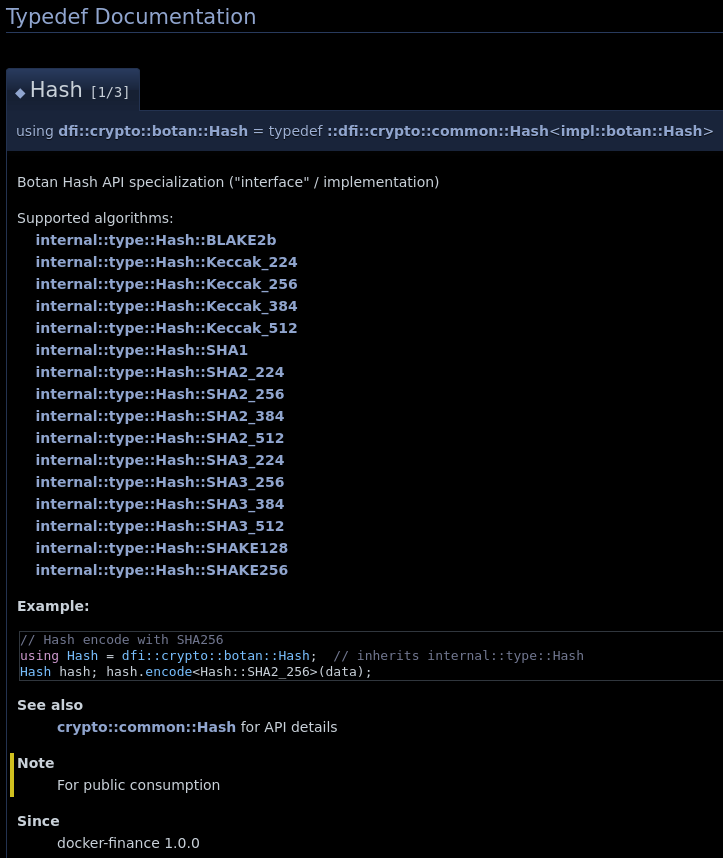Open the internal::type::Hash::SHA1 link
This screenshot has height=858, width=723.
[141, 350]
